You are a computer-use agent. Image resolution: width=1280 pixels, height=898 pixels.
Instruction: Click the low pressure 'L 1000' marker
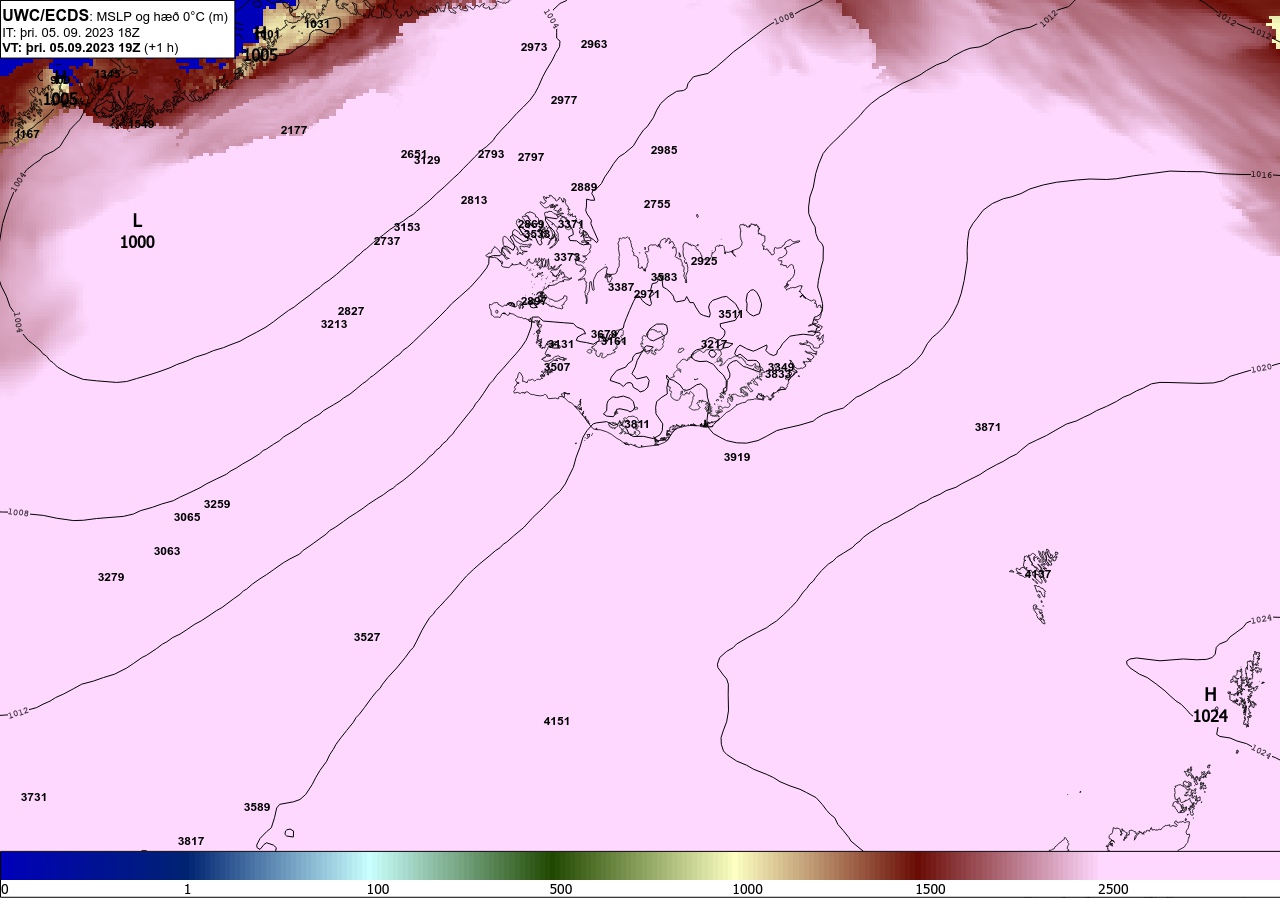[137, 231]
